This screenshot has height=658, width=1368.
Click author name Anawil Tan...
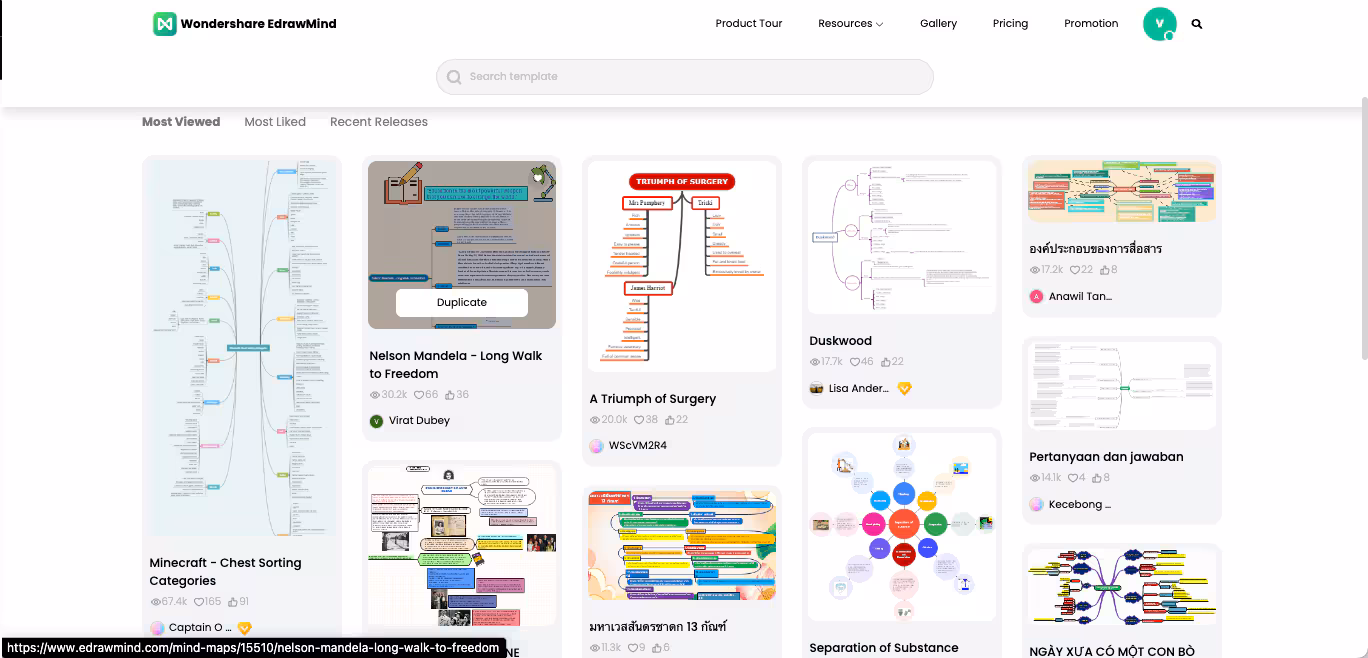pos(1080,296)
